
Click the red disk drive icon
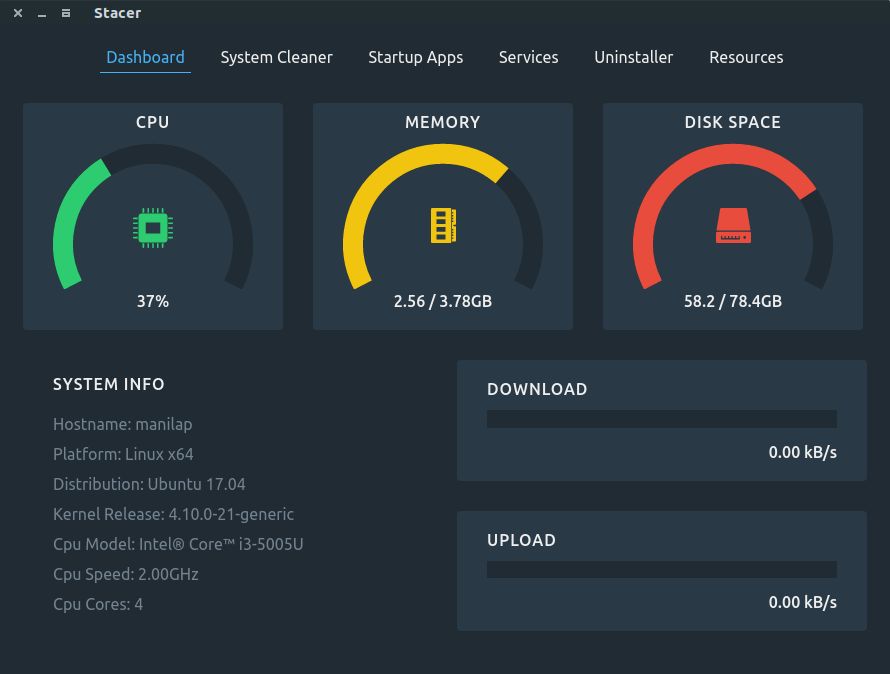(733, 225)
